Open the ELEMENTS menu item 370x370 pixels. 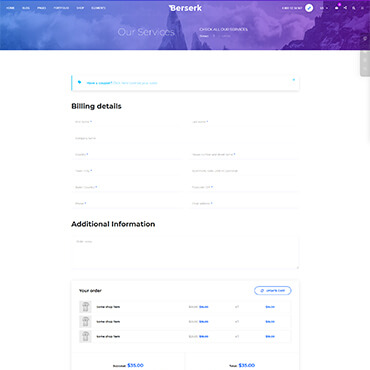(x=98, y=8)
